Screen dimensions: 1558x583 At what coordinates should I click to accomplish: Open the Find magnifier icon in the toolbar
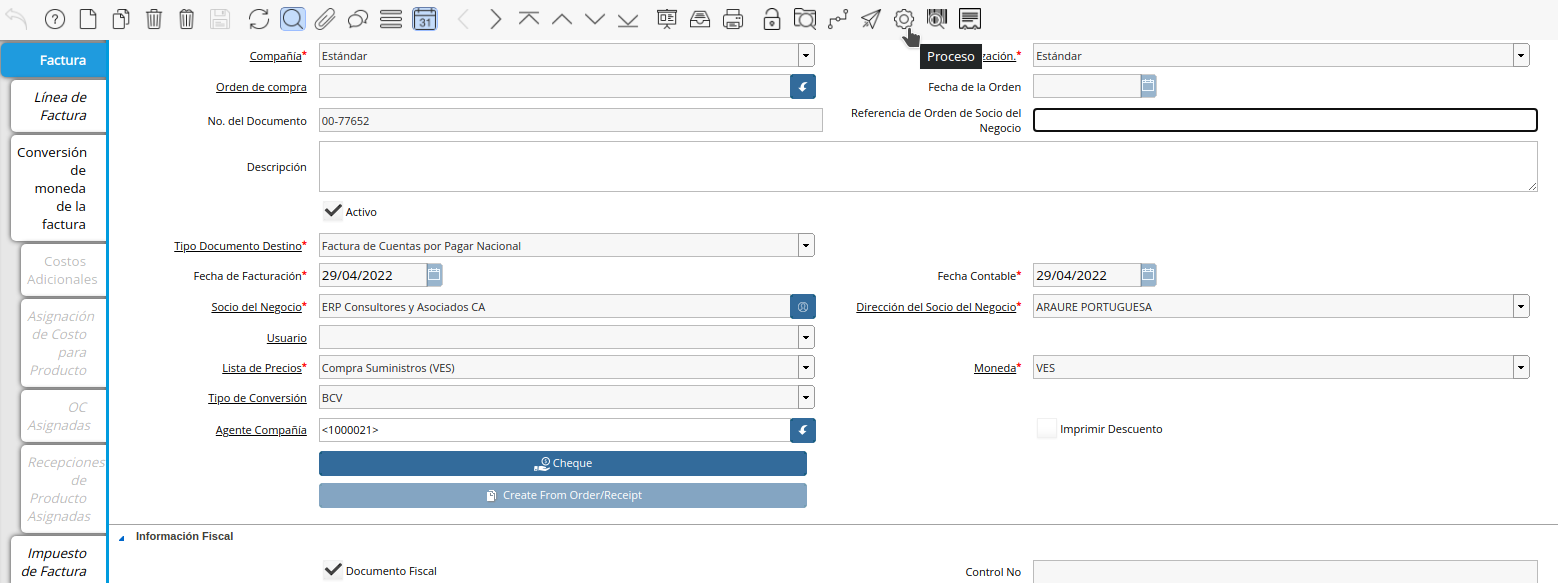[292, 19]
